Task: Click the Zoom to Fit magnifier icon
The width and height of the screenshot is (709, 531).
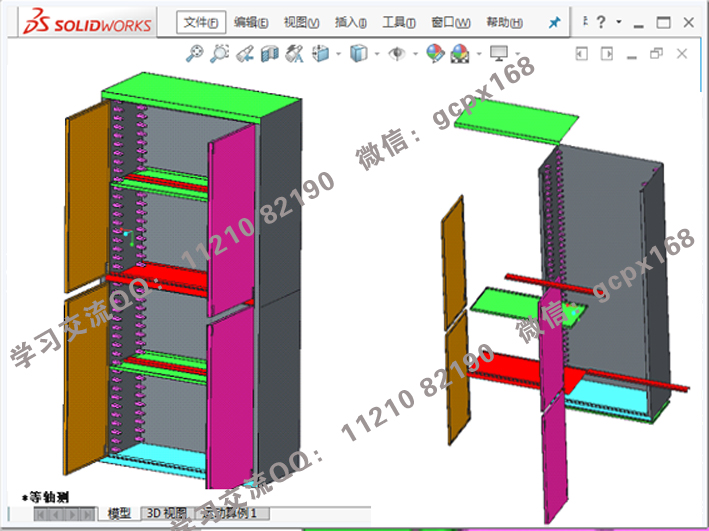Action: [x=196, y=53]
